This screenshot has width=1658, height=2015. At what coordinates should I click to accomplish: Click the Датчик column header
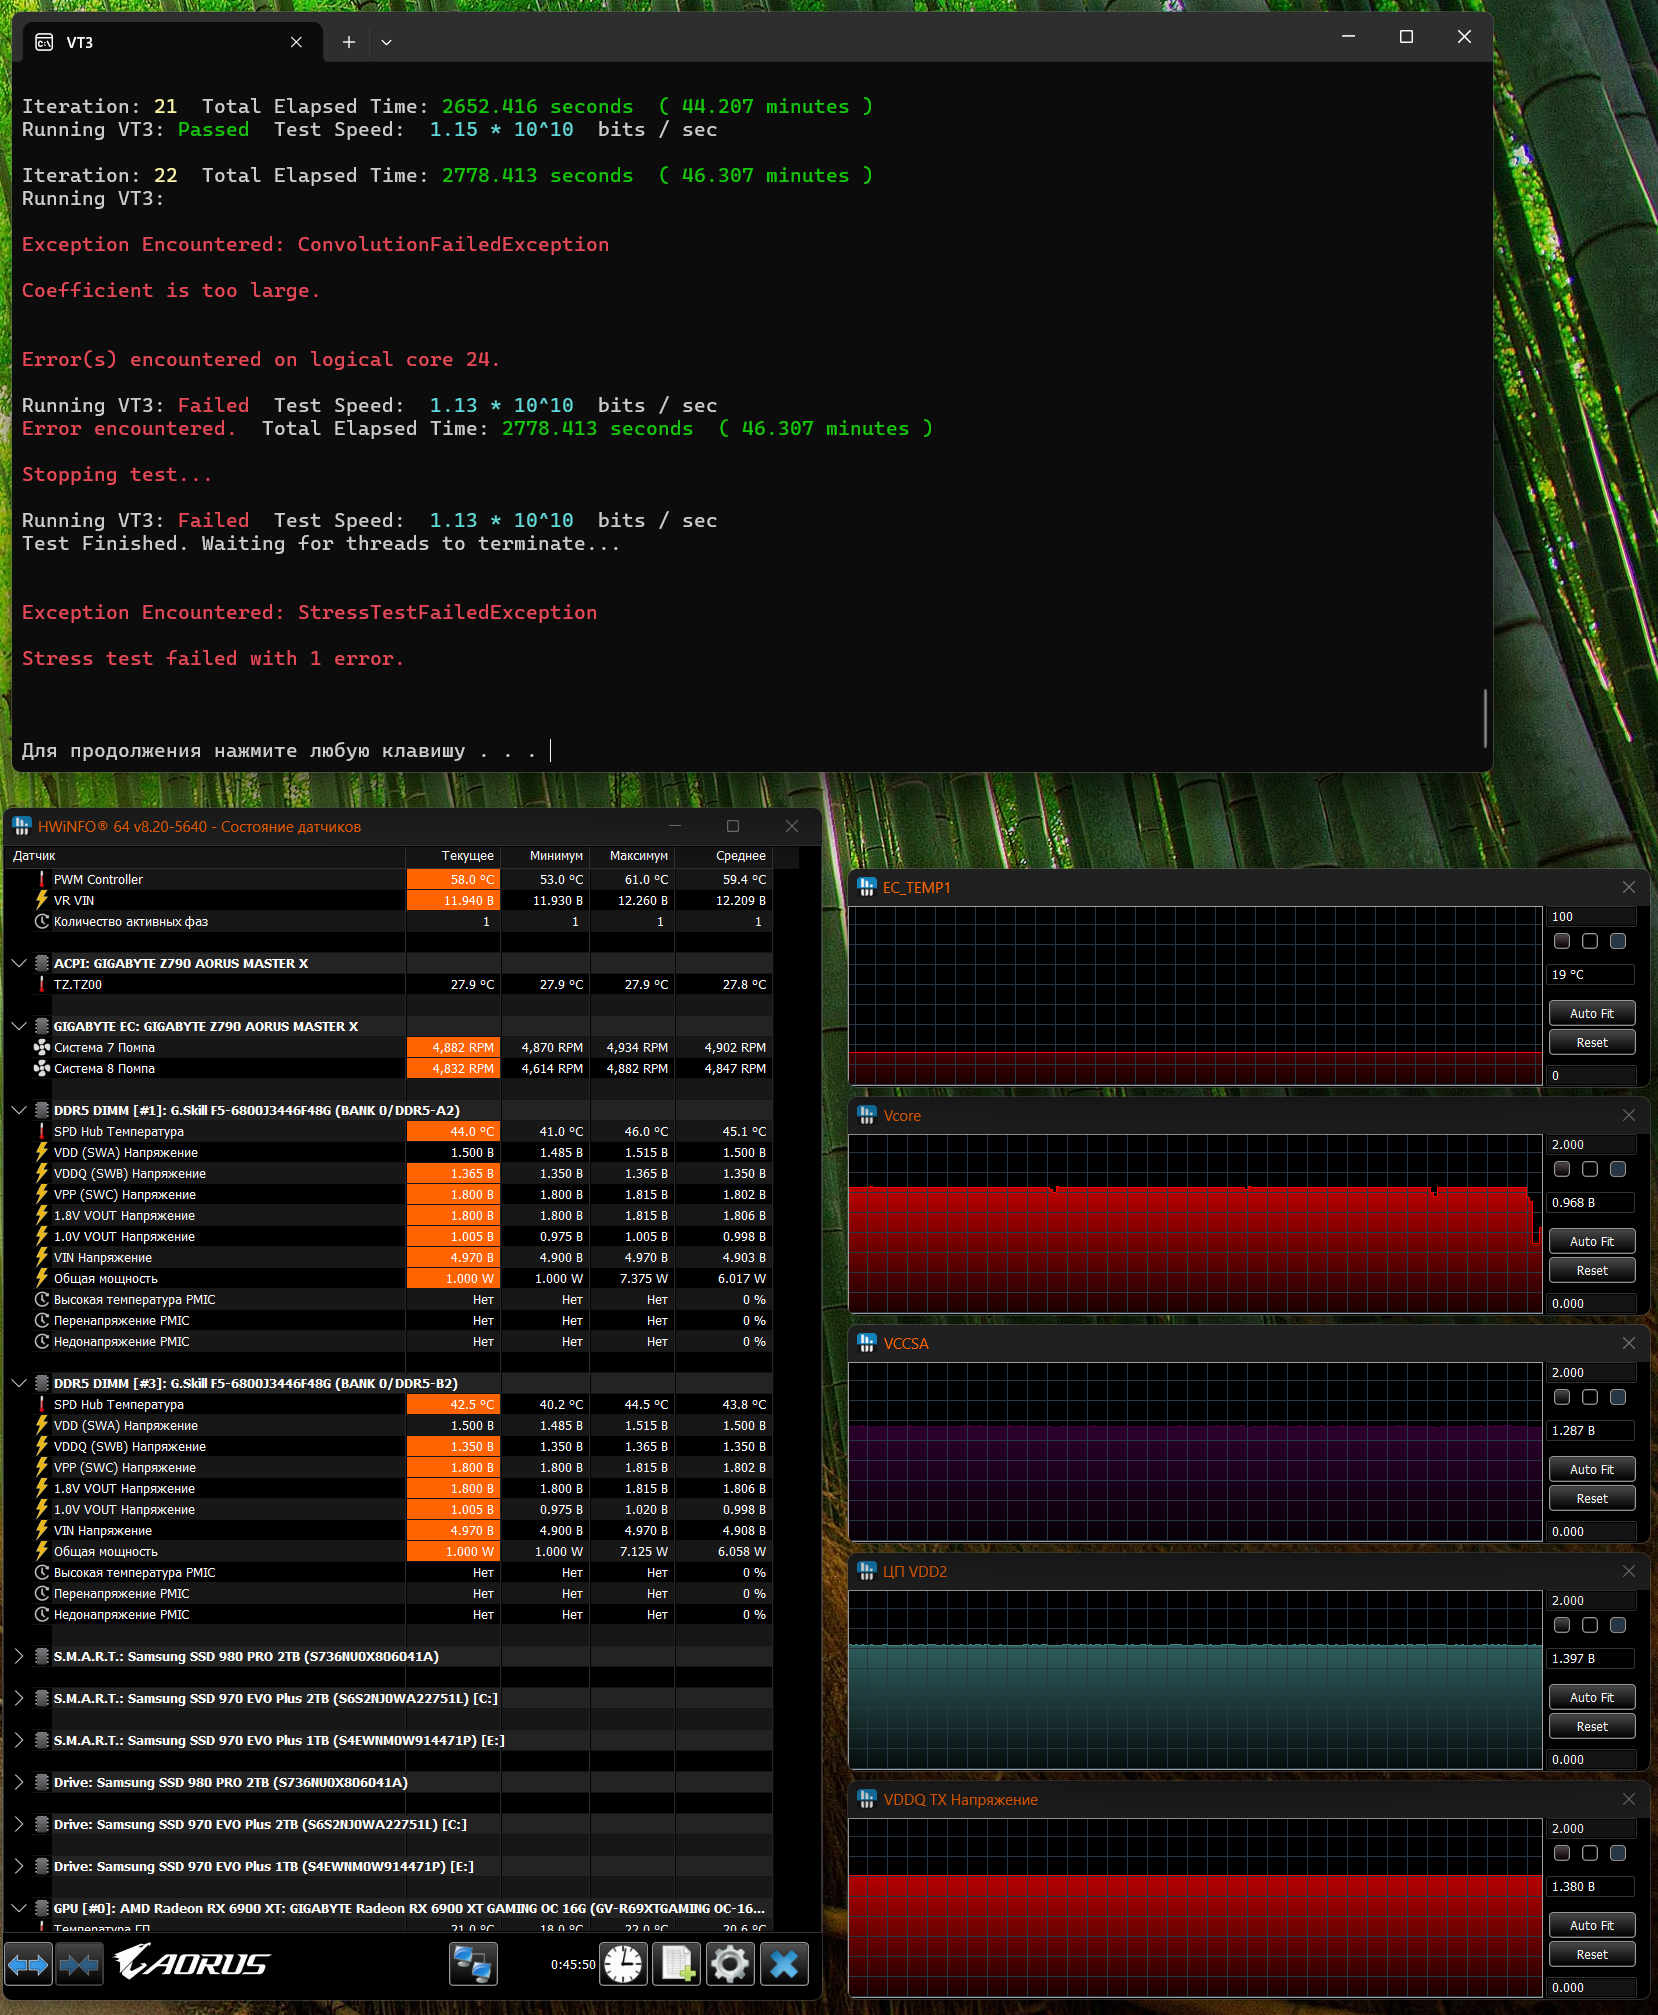pyautogui.click(x=205, y=856)
